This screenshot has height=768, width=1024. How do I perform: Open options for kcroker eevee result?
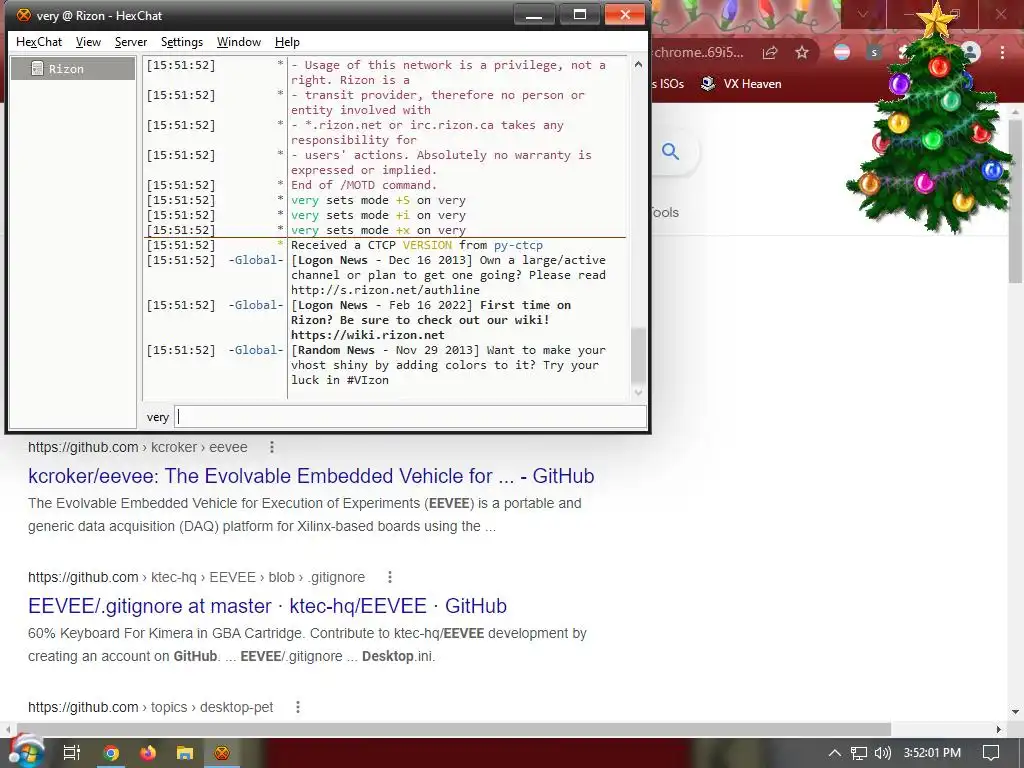coord(272,447)
